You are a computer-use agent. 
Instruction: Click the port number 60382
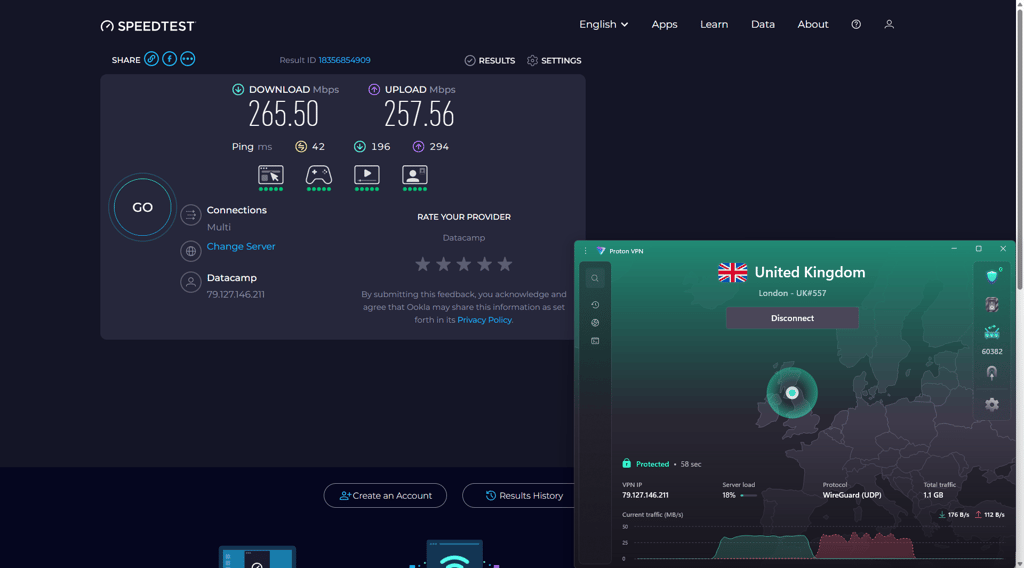click(x=992, y=351)
